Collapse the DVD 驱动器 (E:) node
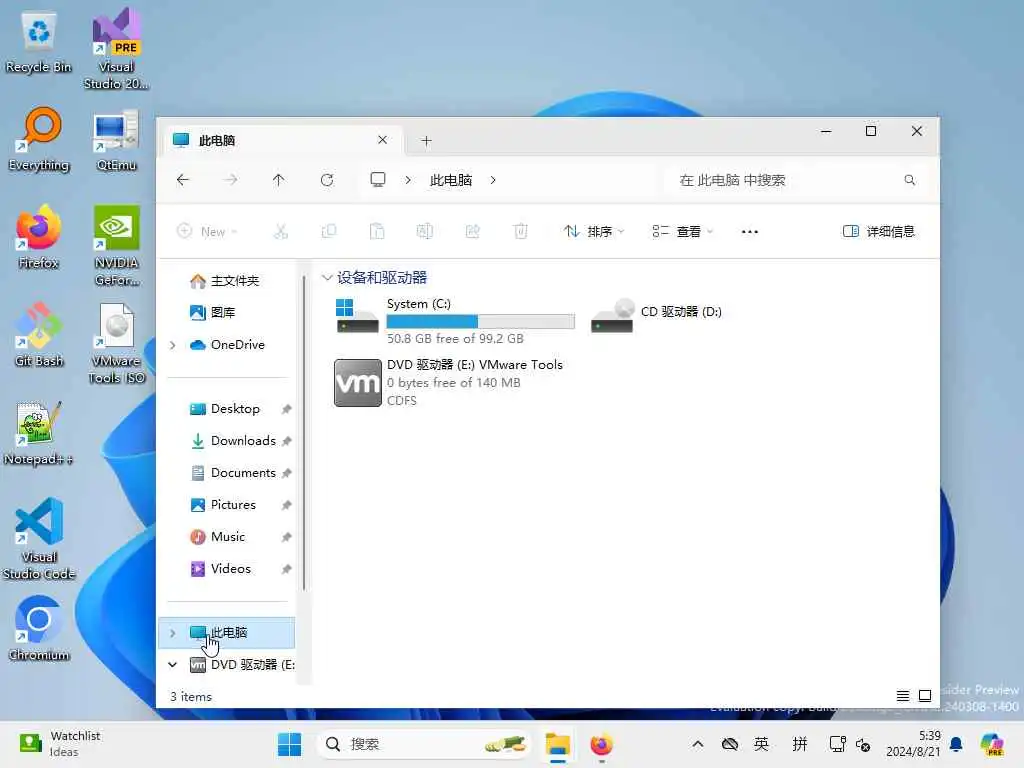Image resolution: width=1024 pixels, height=768 pixels. pyautogui.click(x=172, y=665)
